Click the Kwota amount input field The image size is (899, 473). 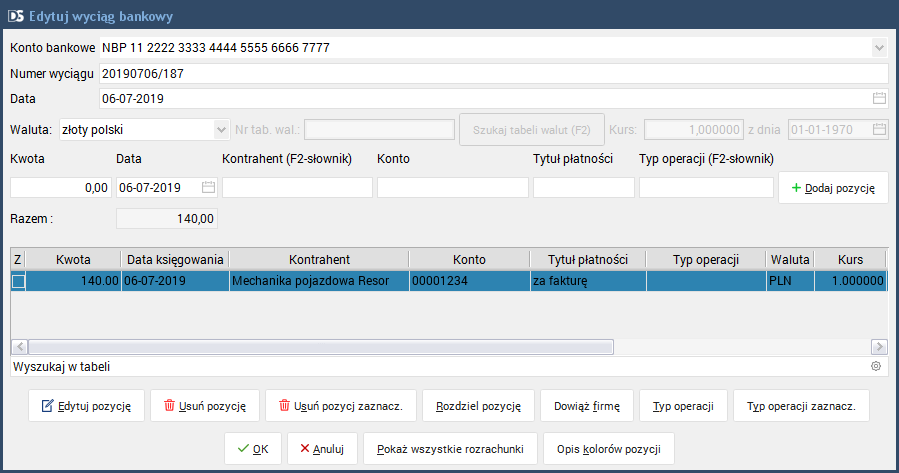click(x=61, y=187)
